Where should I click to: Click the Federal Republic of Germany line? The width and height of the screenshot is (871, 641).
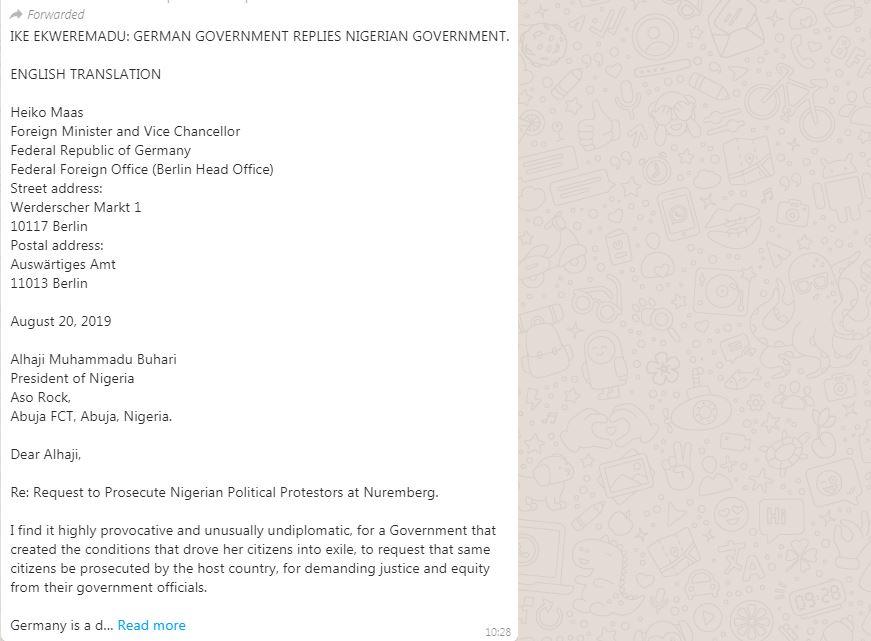101,151
